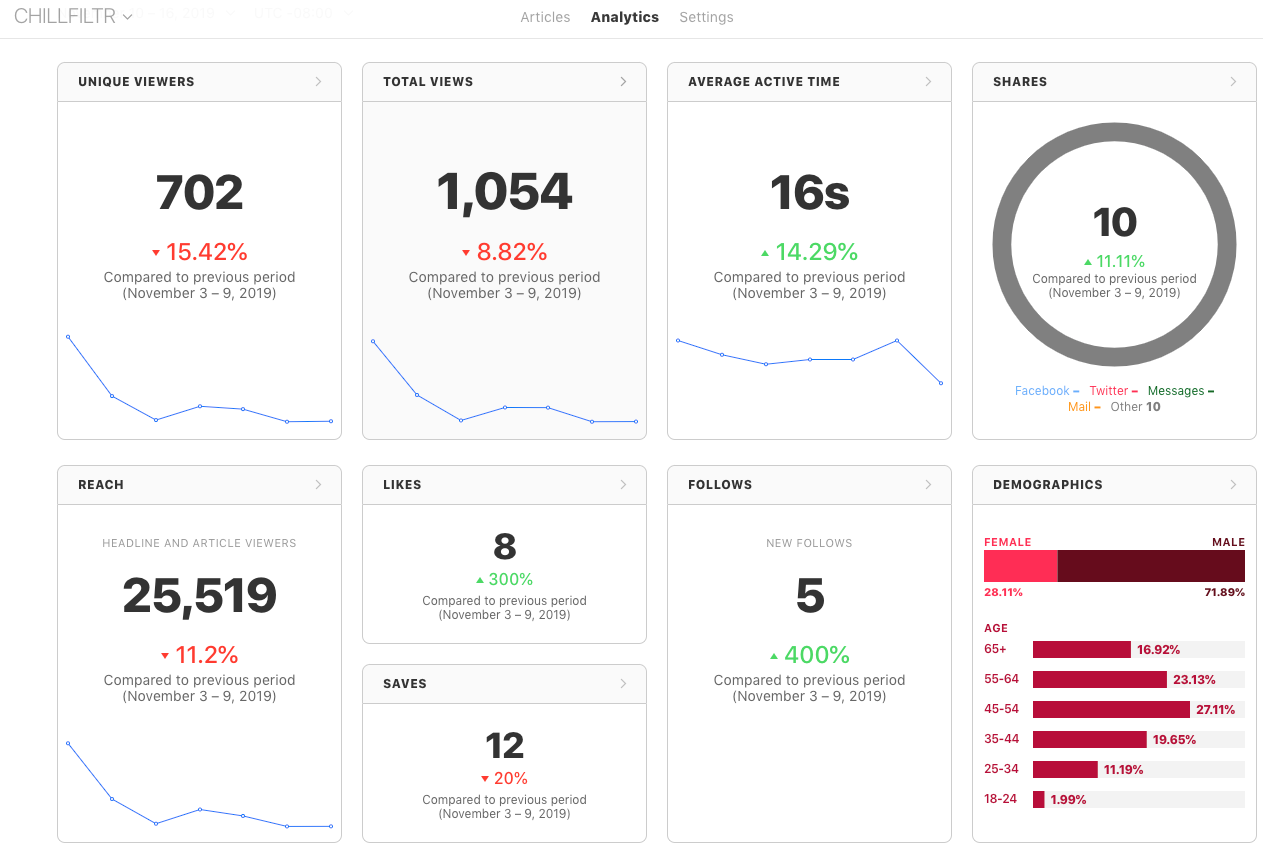Go to the Settings tab

706,17
